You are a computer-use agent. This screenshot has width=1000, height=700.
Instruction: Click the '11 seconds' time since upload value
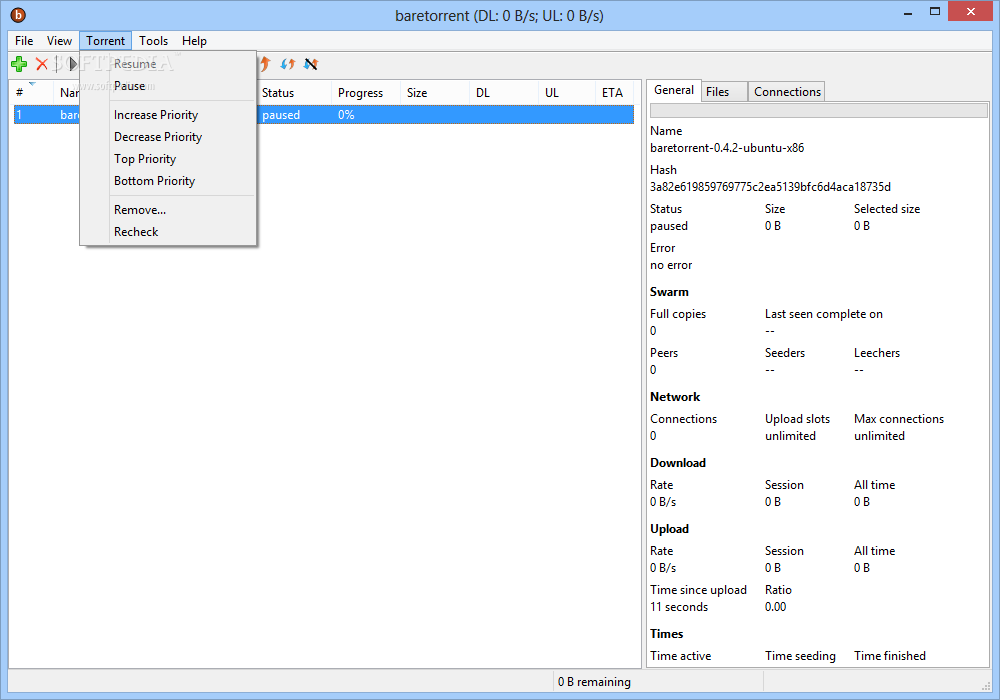point(679,607)
